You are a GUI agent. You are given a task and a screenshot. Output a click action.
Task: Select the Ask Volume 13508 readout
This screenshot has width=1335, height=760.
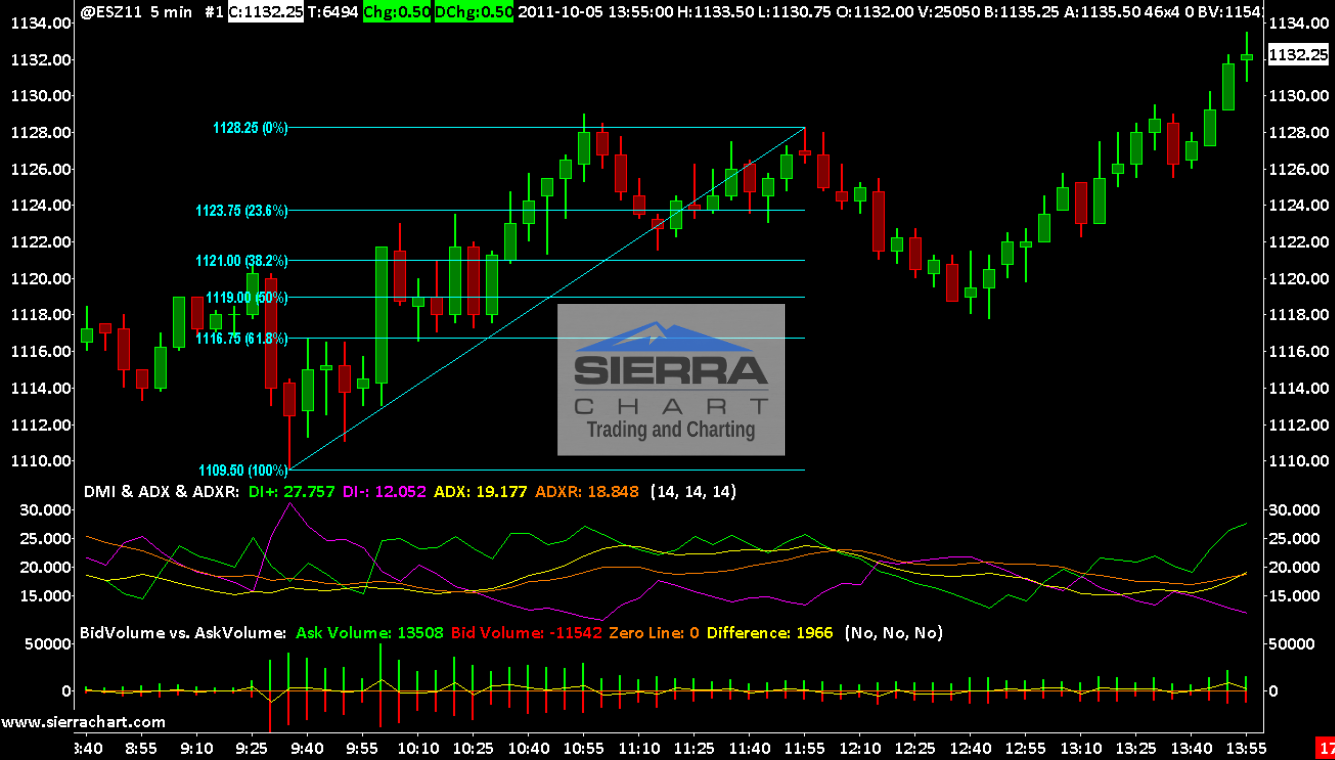point(368,633)
